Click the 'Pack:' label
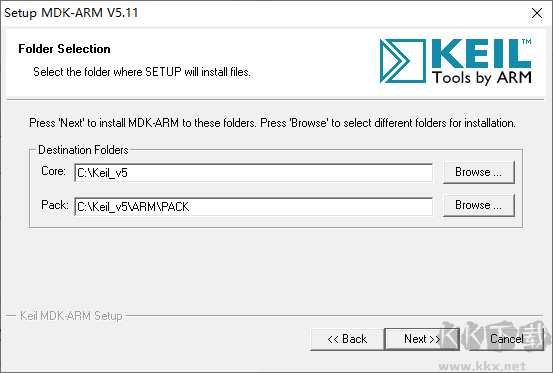Screen dimensions: 553x373 tap(55, 205)
